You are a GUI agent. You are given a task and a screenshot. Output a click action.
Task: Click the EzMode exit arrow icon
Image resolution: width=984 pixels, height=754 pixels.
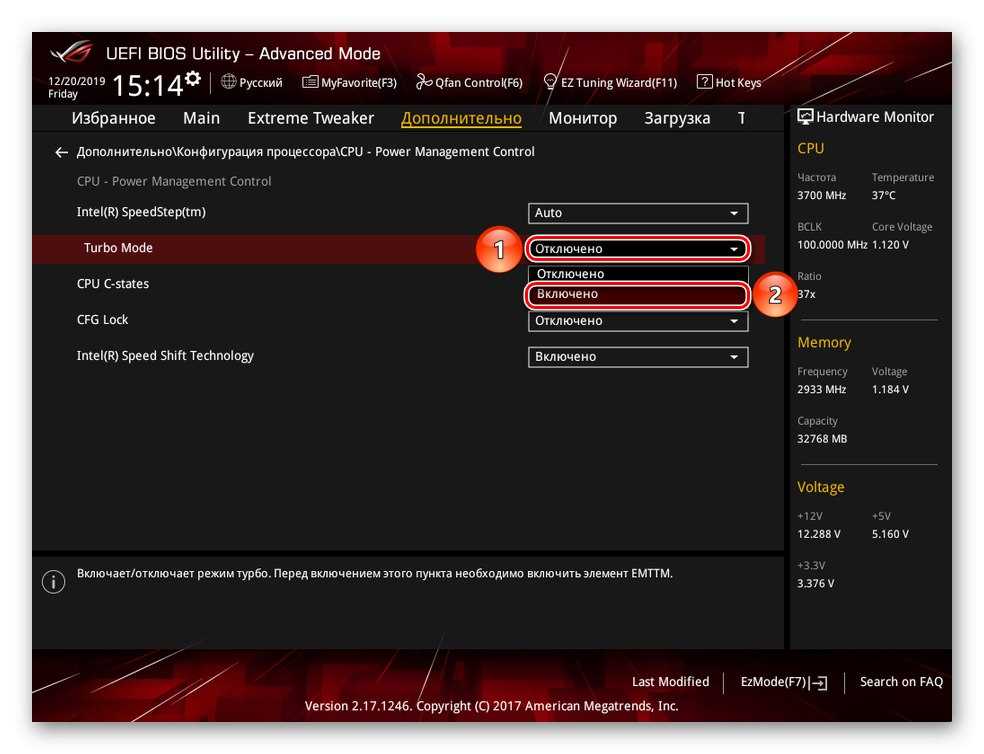pos(818,683)
